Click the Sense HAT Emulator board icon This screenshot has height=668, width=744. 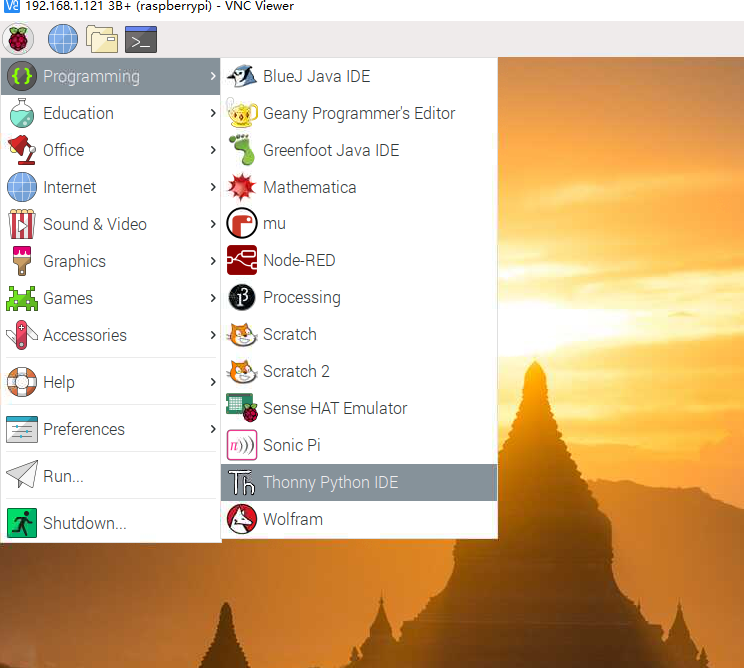pyautogui.click(x=242, y=408)
